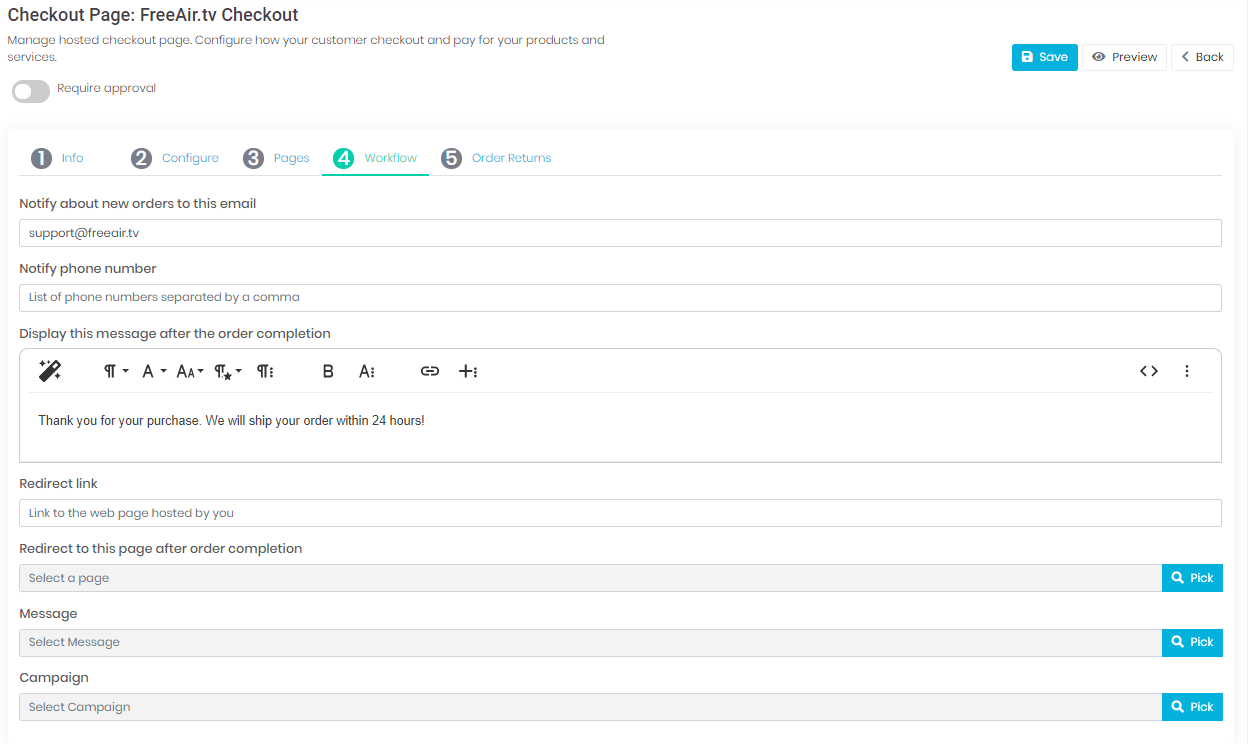The image size is (1248, 744).
Task: Insert a link using the editor toolbar
Action: point(430,371)
